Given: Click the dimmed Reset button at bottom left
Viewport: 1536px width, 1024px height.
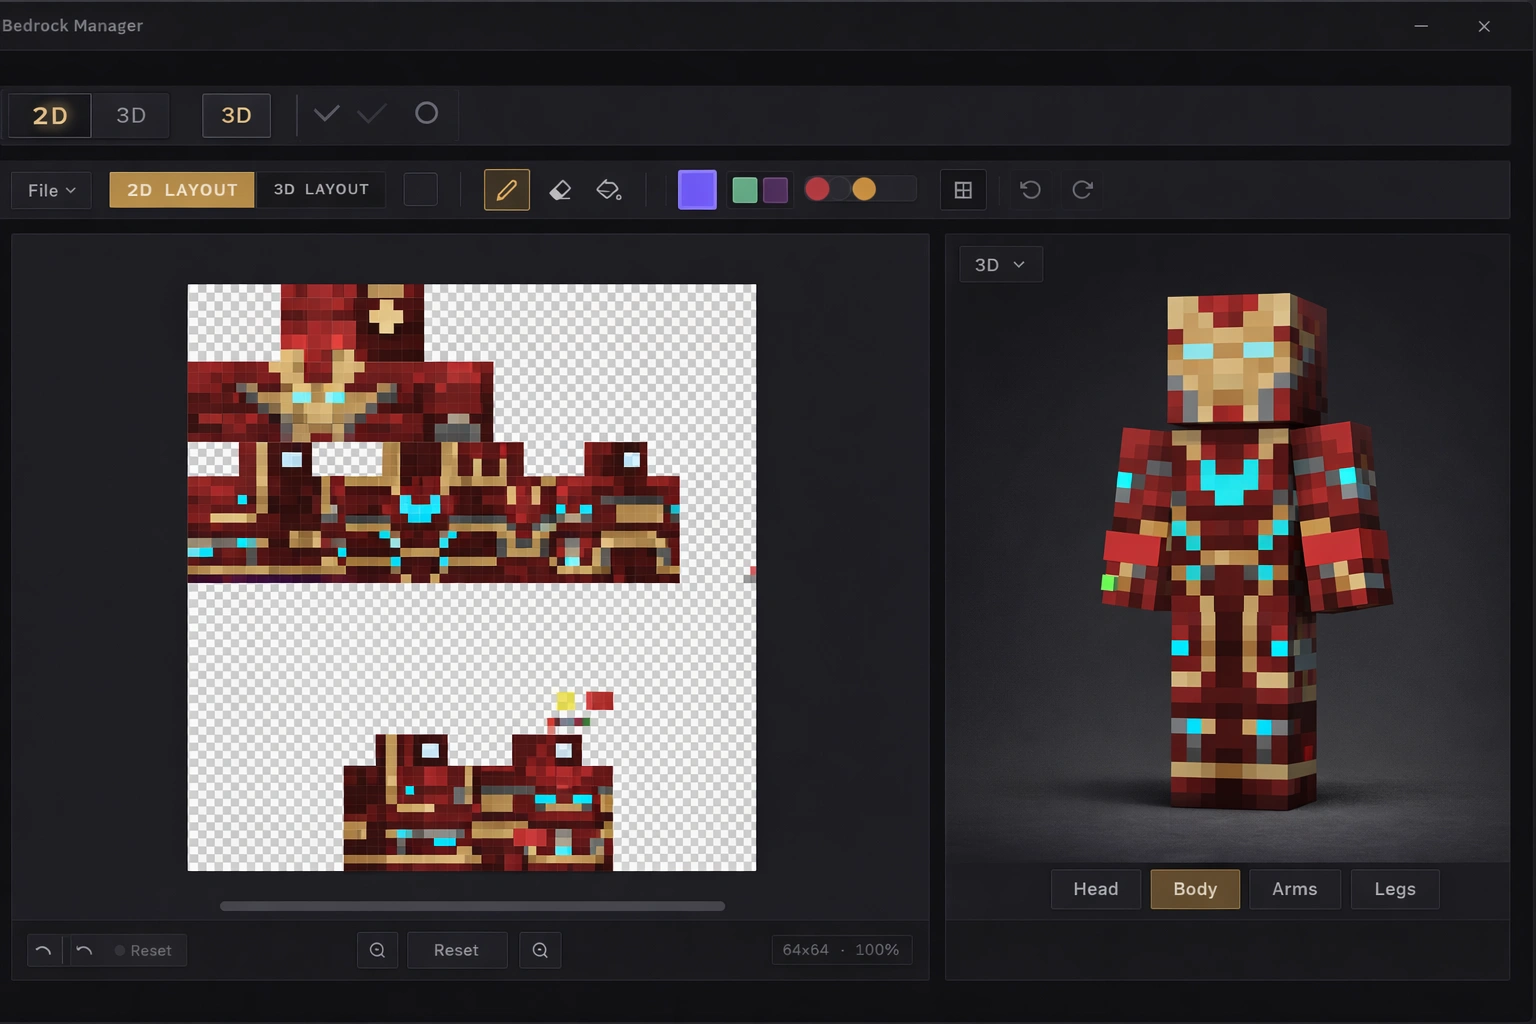Looking at the screenshot, I should pyautogui.click(x=143, y=950).
